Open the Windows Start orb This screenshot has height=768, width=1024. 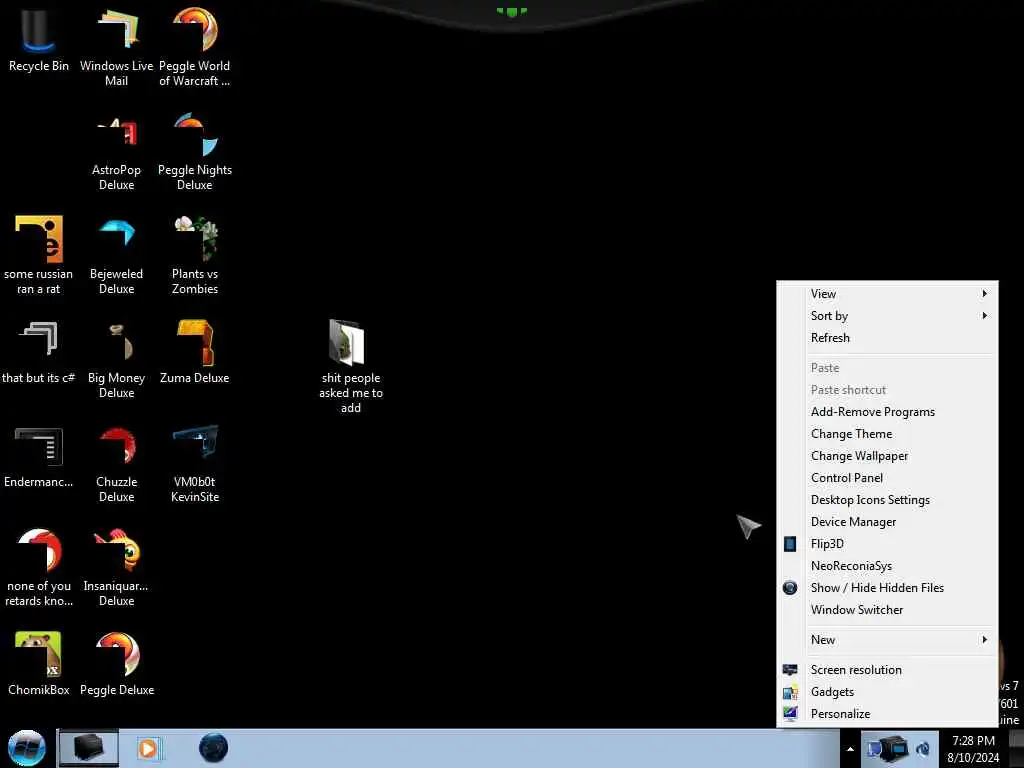point(27,748)
